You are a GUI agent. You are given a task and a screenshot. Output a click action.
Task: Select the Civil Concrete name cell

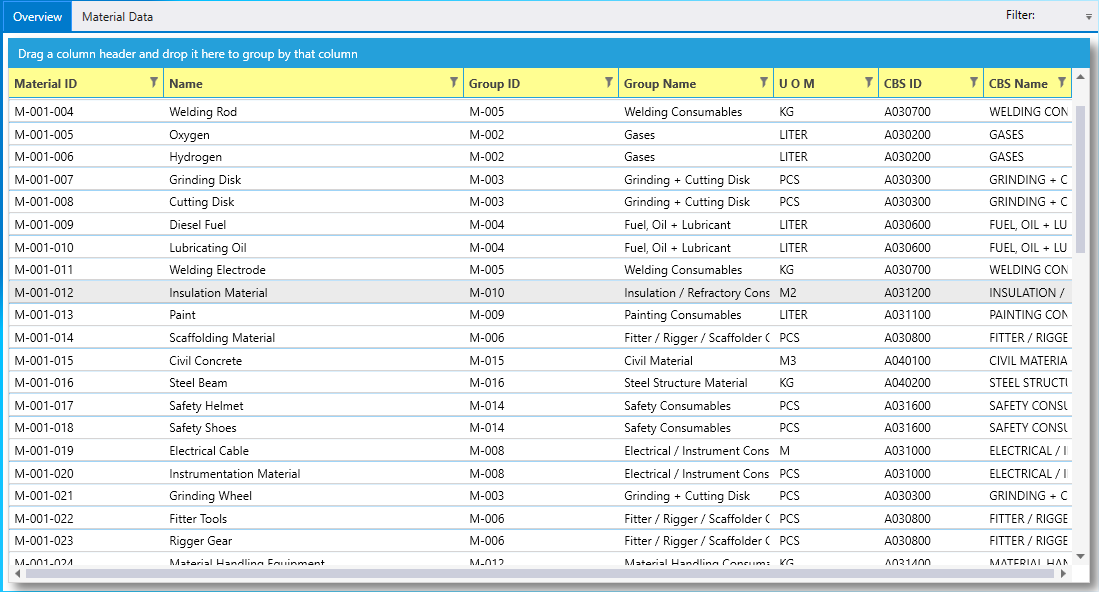[x=313, y=361]
